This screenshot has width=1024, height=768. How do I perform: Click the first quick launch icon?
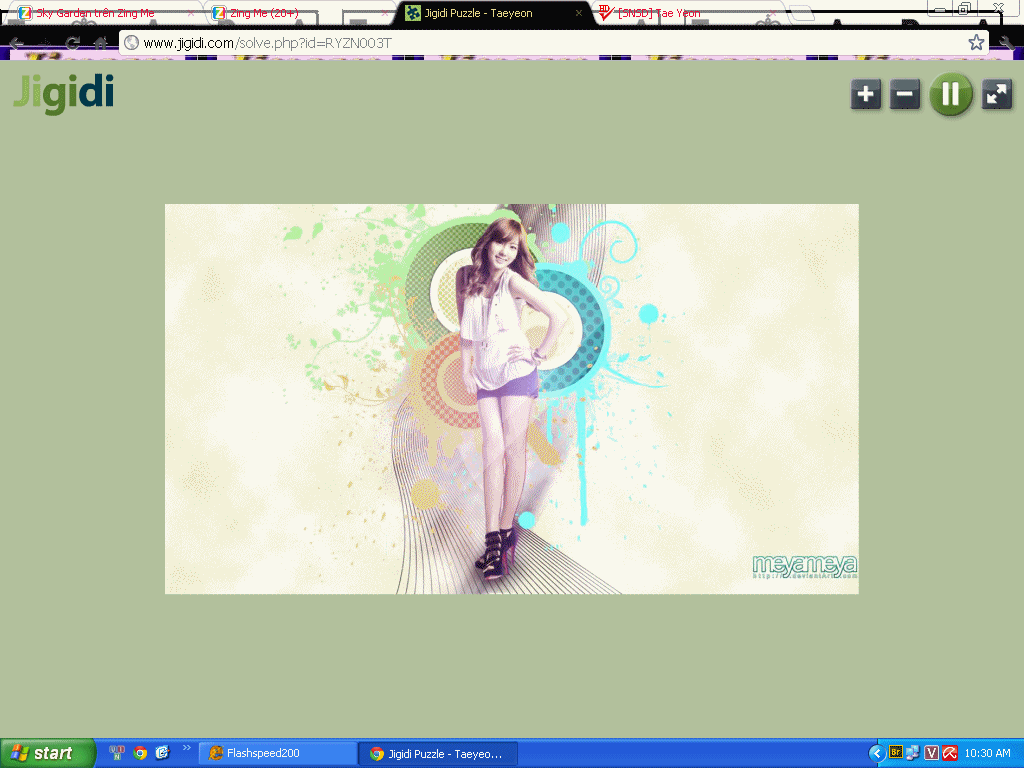click(x=117, y=753)
